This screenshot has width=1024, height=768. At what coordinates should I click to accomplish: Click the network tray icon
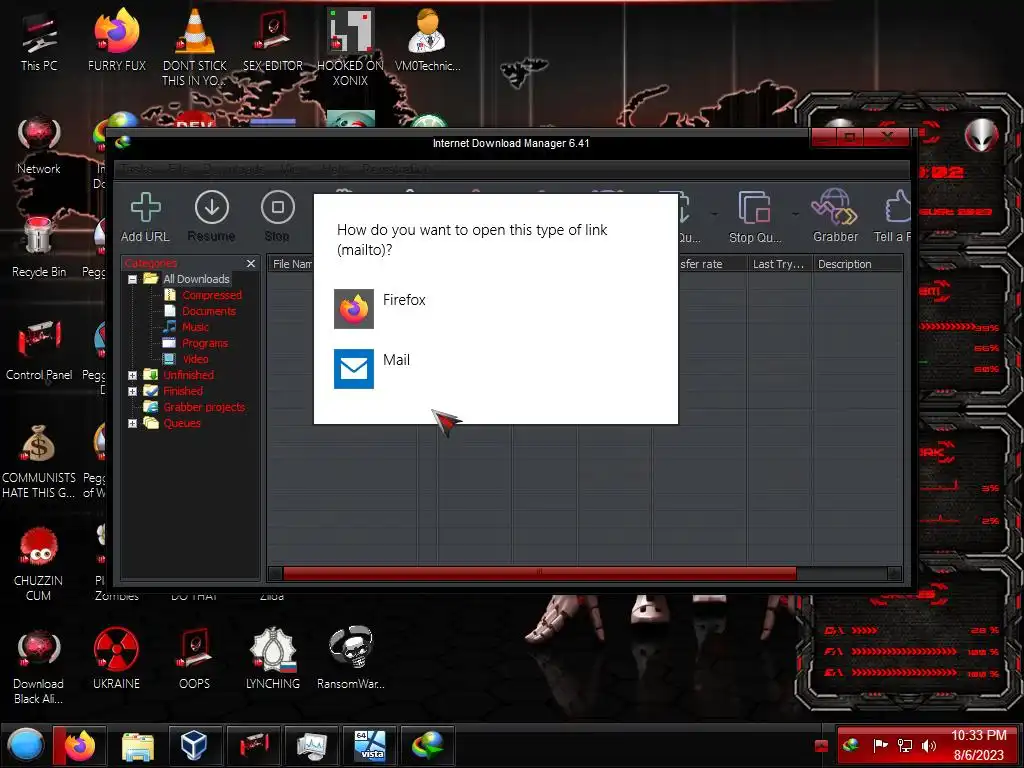point(904,745)
